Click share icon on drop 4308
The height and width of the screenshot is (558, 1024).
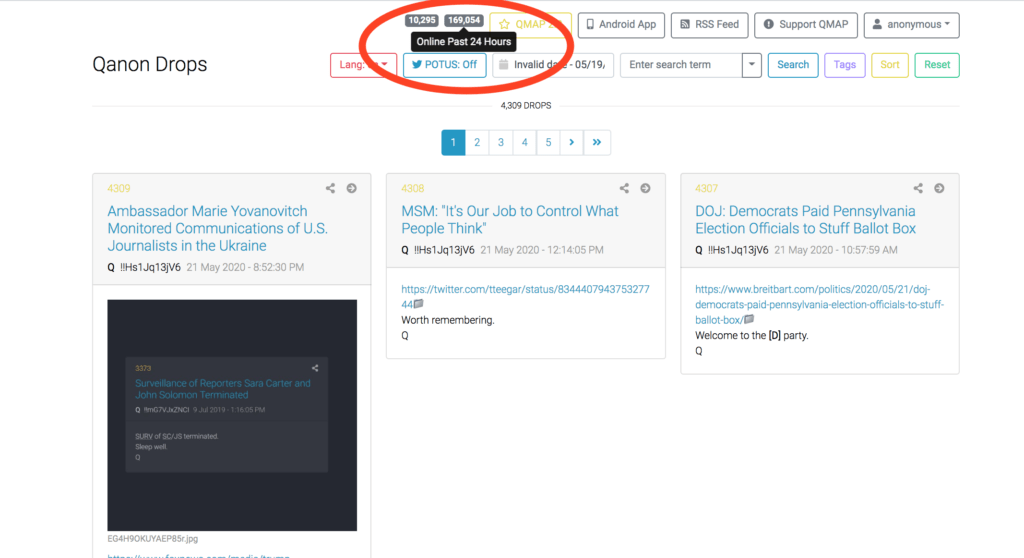[624, 188]
